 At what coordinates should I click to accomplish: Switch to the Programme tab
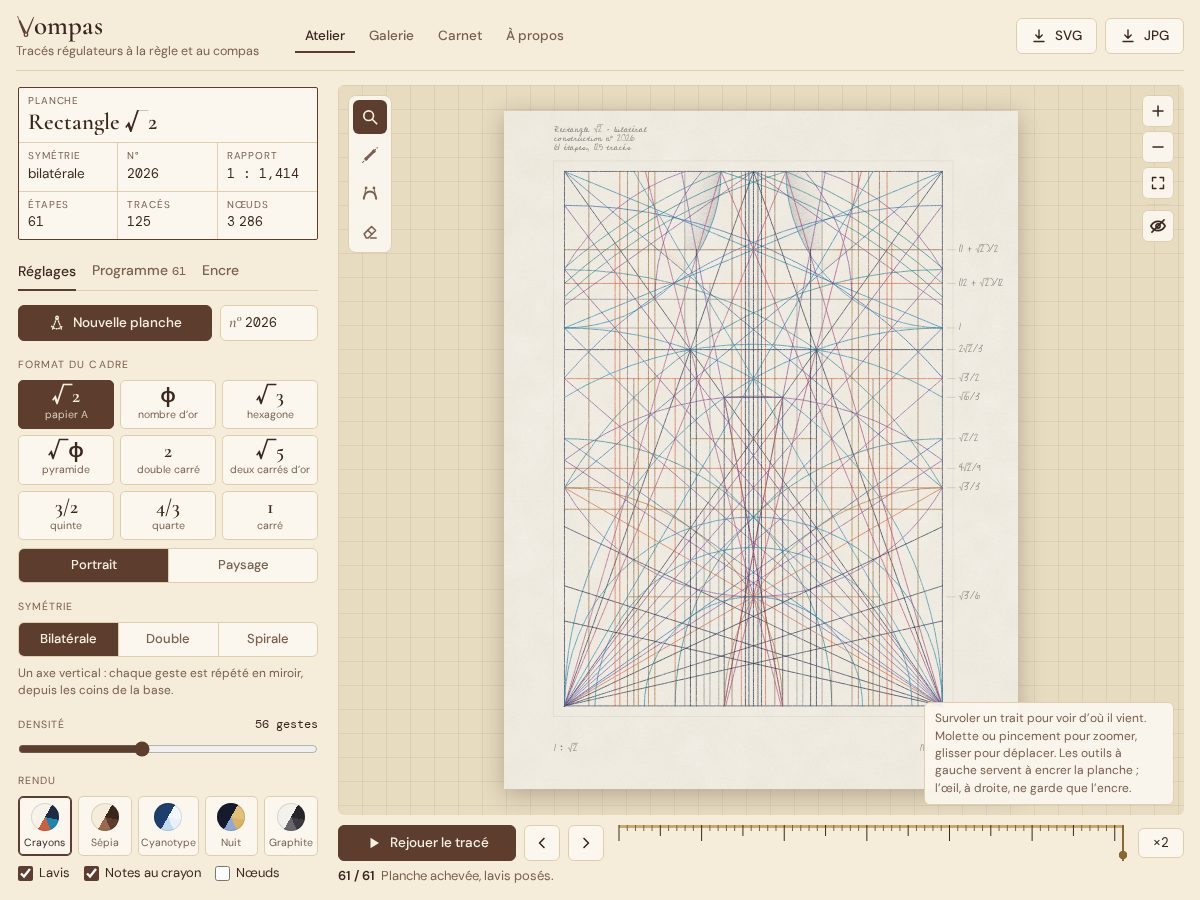point(139,271)
